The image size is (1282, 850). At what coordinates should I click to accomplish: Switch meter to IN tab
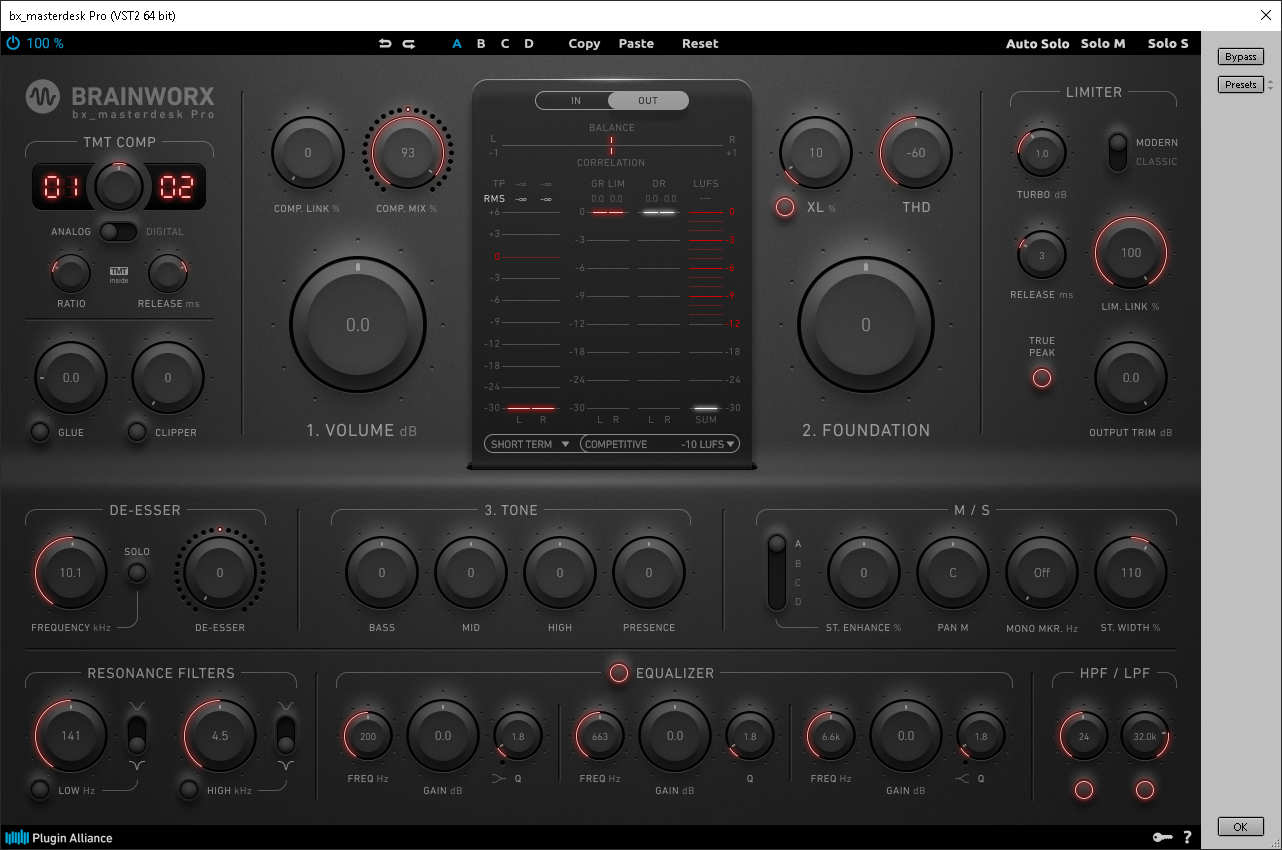click(x=575, y=100)
